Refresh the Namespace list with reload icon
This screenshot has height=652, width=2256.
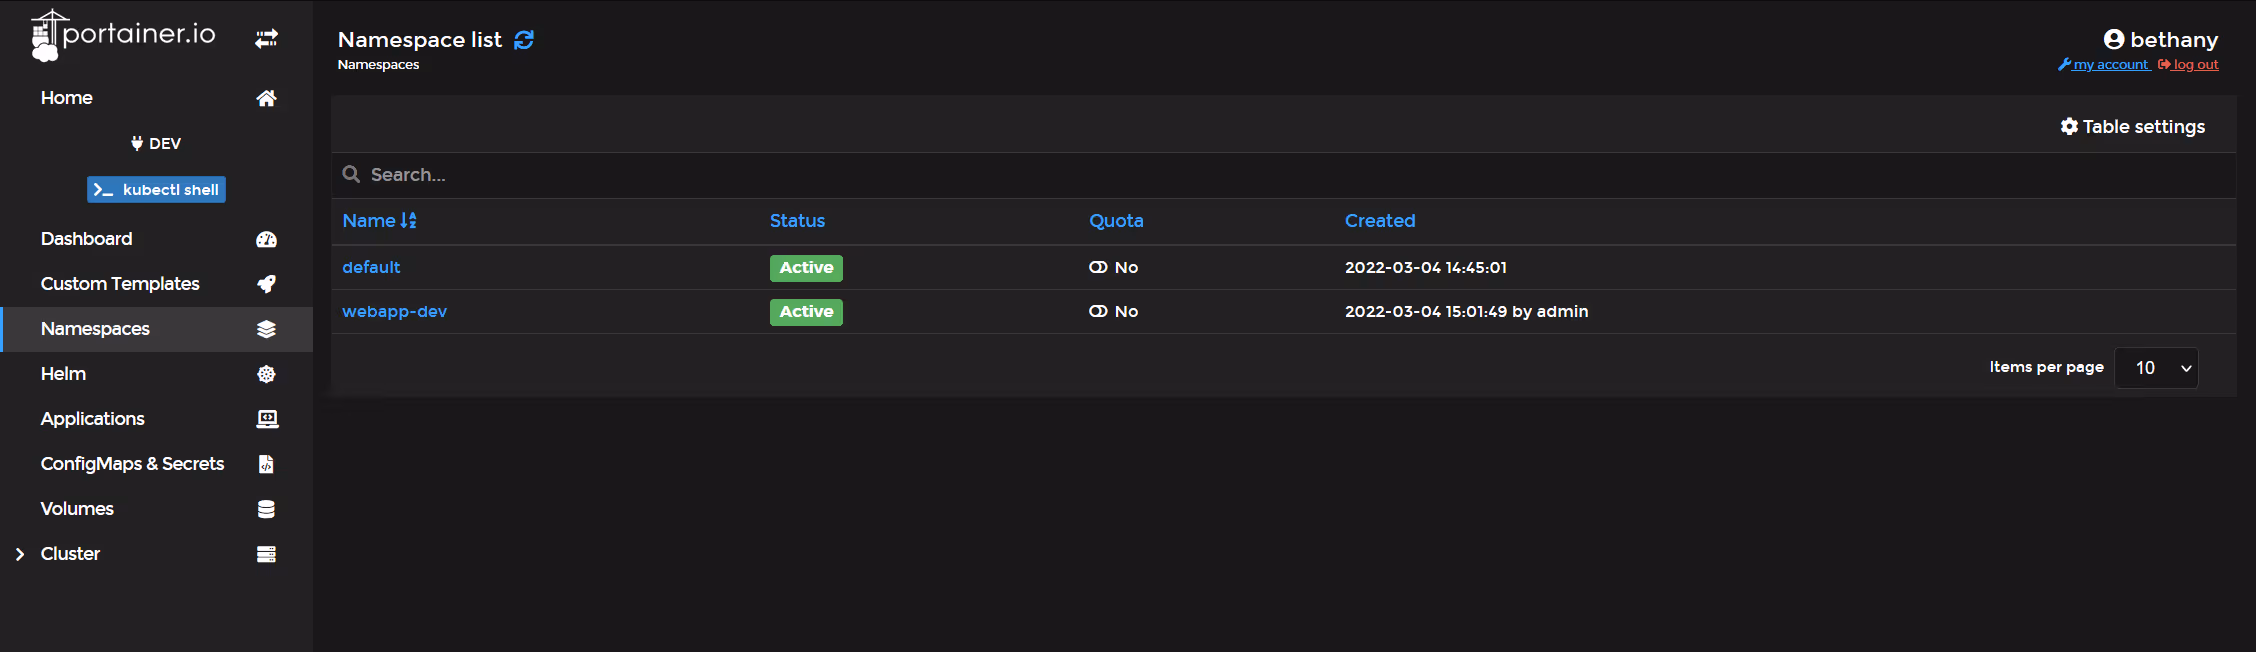coord(524,40)
